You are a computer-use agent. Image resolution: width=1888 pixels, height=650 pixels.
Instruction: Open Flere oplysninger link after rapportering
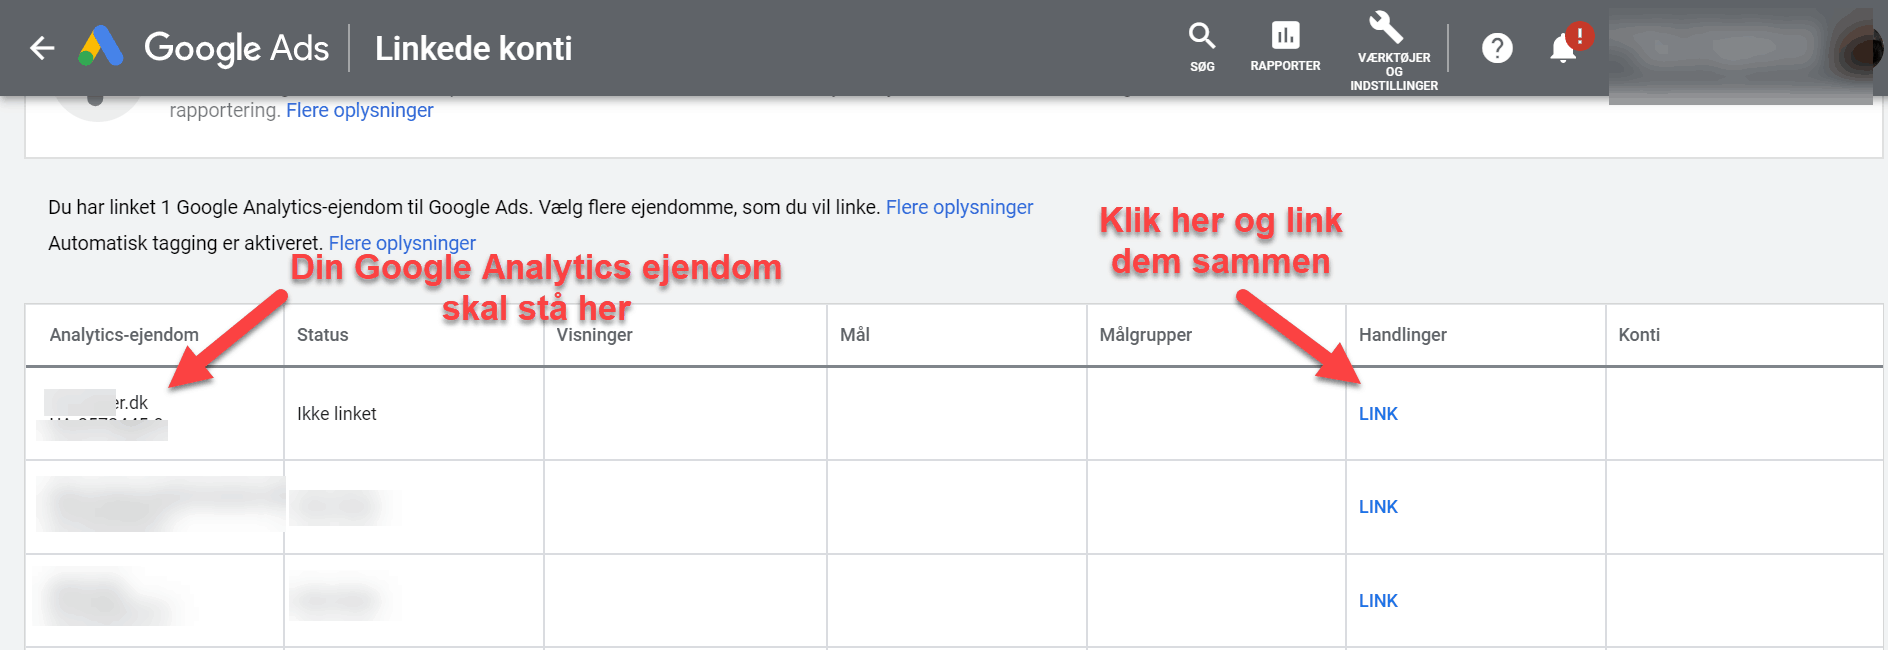tap(360, 110)
